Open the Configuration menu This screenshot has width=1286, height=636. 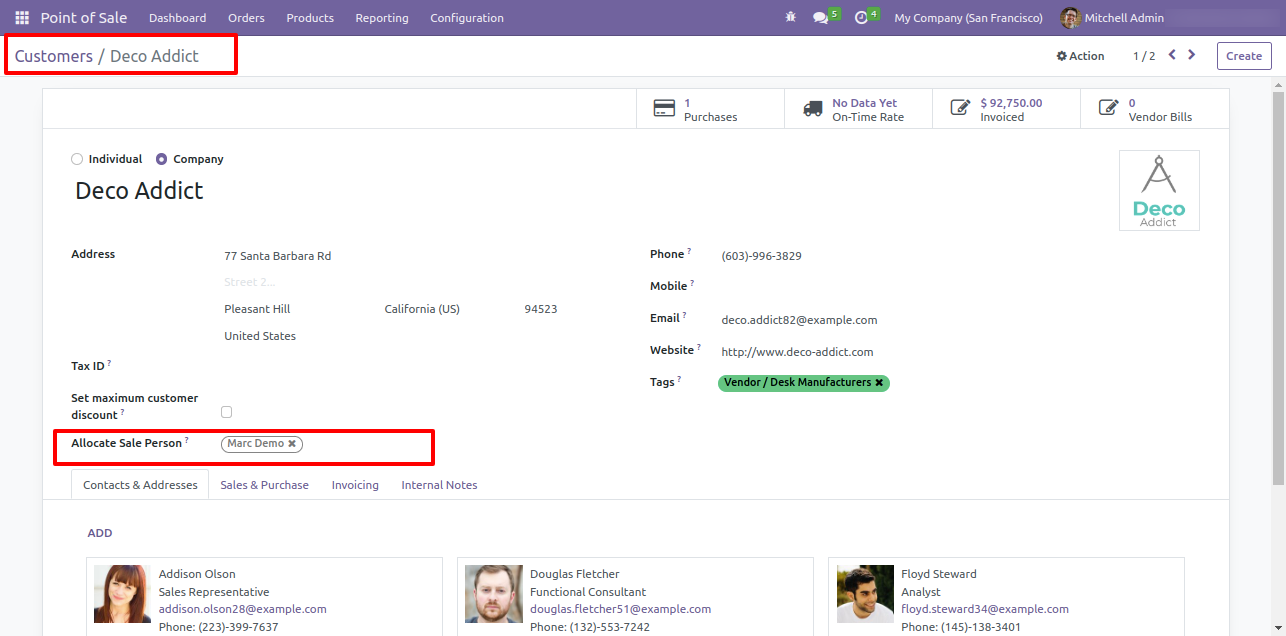click(x=466, y=18)
